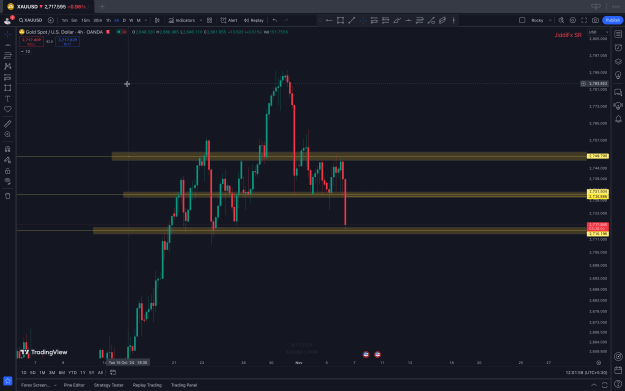Open the object tree layers icon
Screen dimensions: 625x391
click(618, 61)
